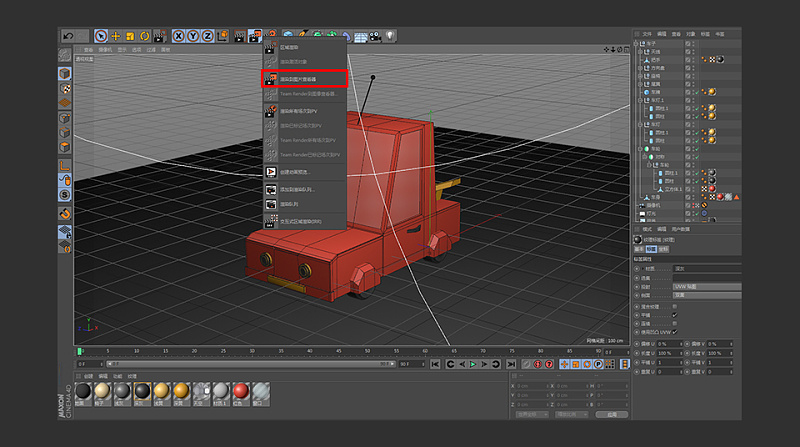Switch to Edges mode icon
The image size is (800, 447).
65,133
